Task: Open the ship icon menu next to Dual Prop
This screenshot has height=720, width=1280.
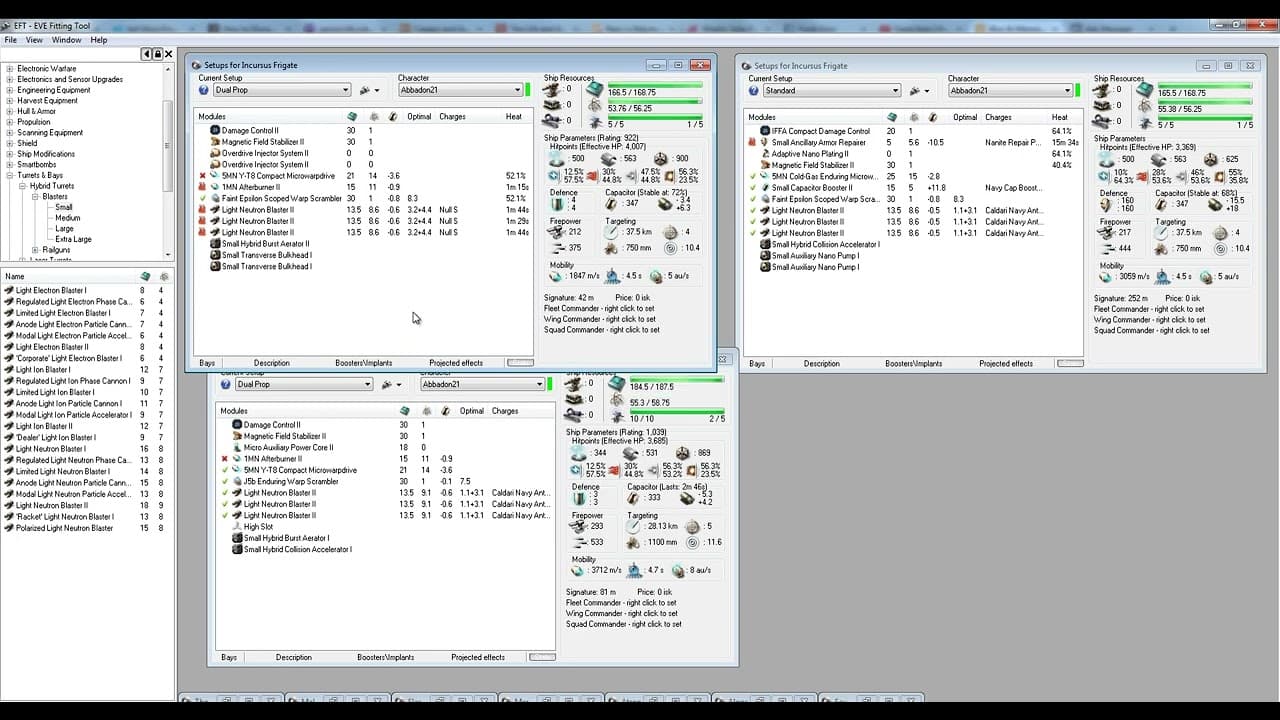Action: click(x=370, y=90)
